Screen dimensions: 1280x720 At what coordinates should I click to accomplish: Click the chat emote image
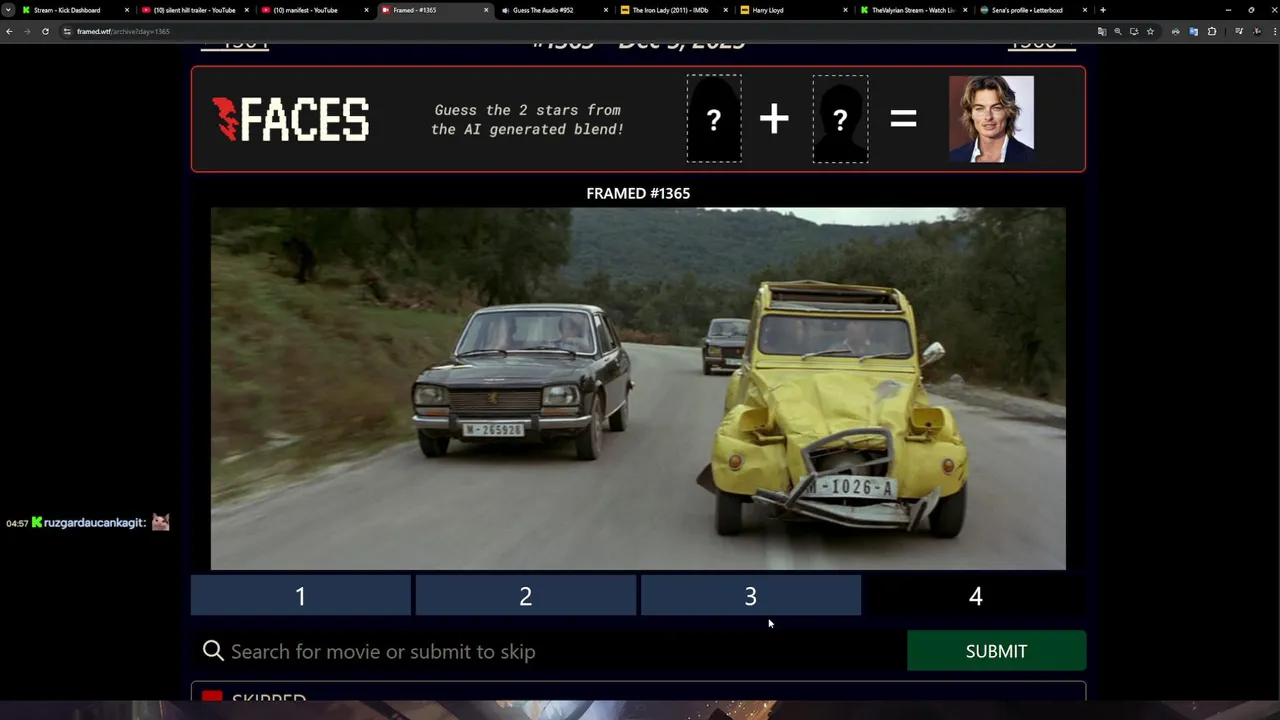click(160, 522)
